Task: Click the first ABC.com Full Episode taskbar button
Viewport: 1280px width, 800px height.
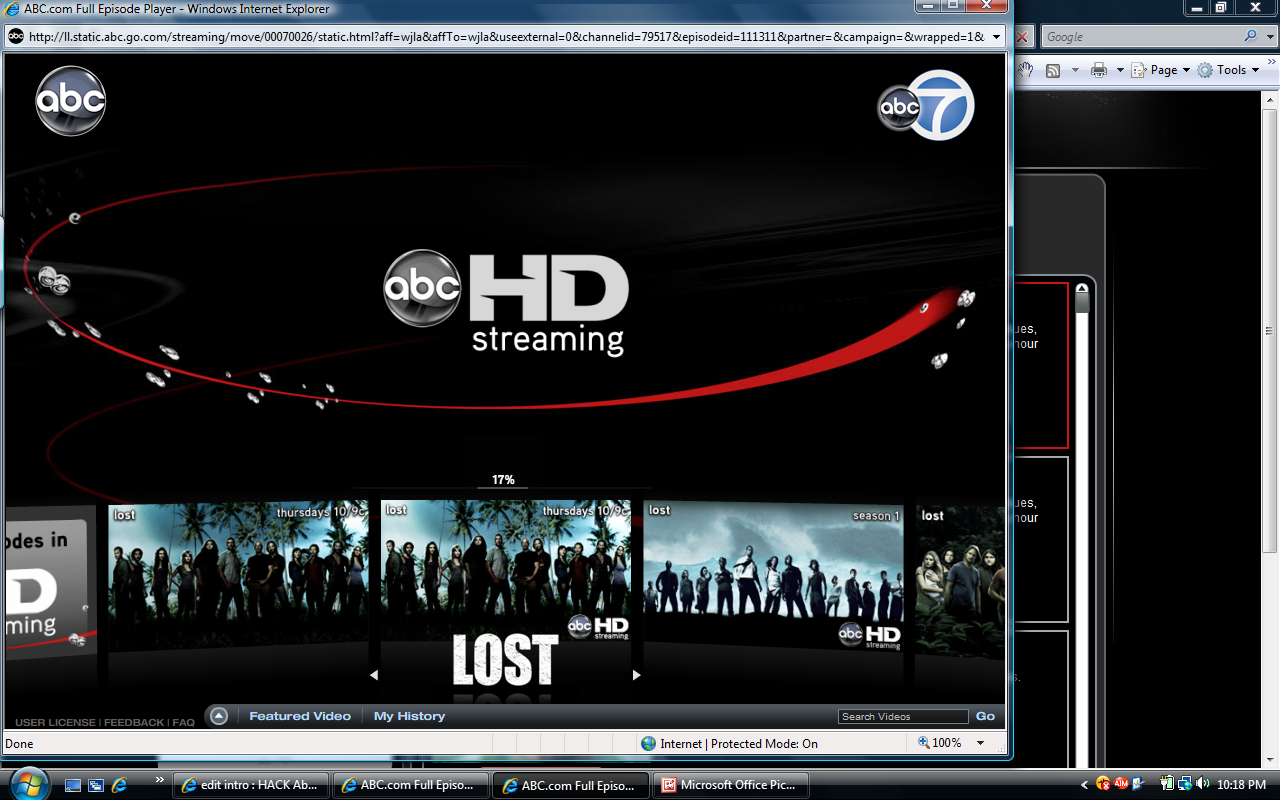Action: pyautogui.click(x=411, y=785)
